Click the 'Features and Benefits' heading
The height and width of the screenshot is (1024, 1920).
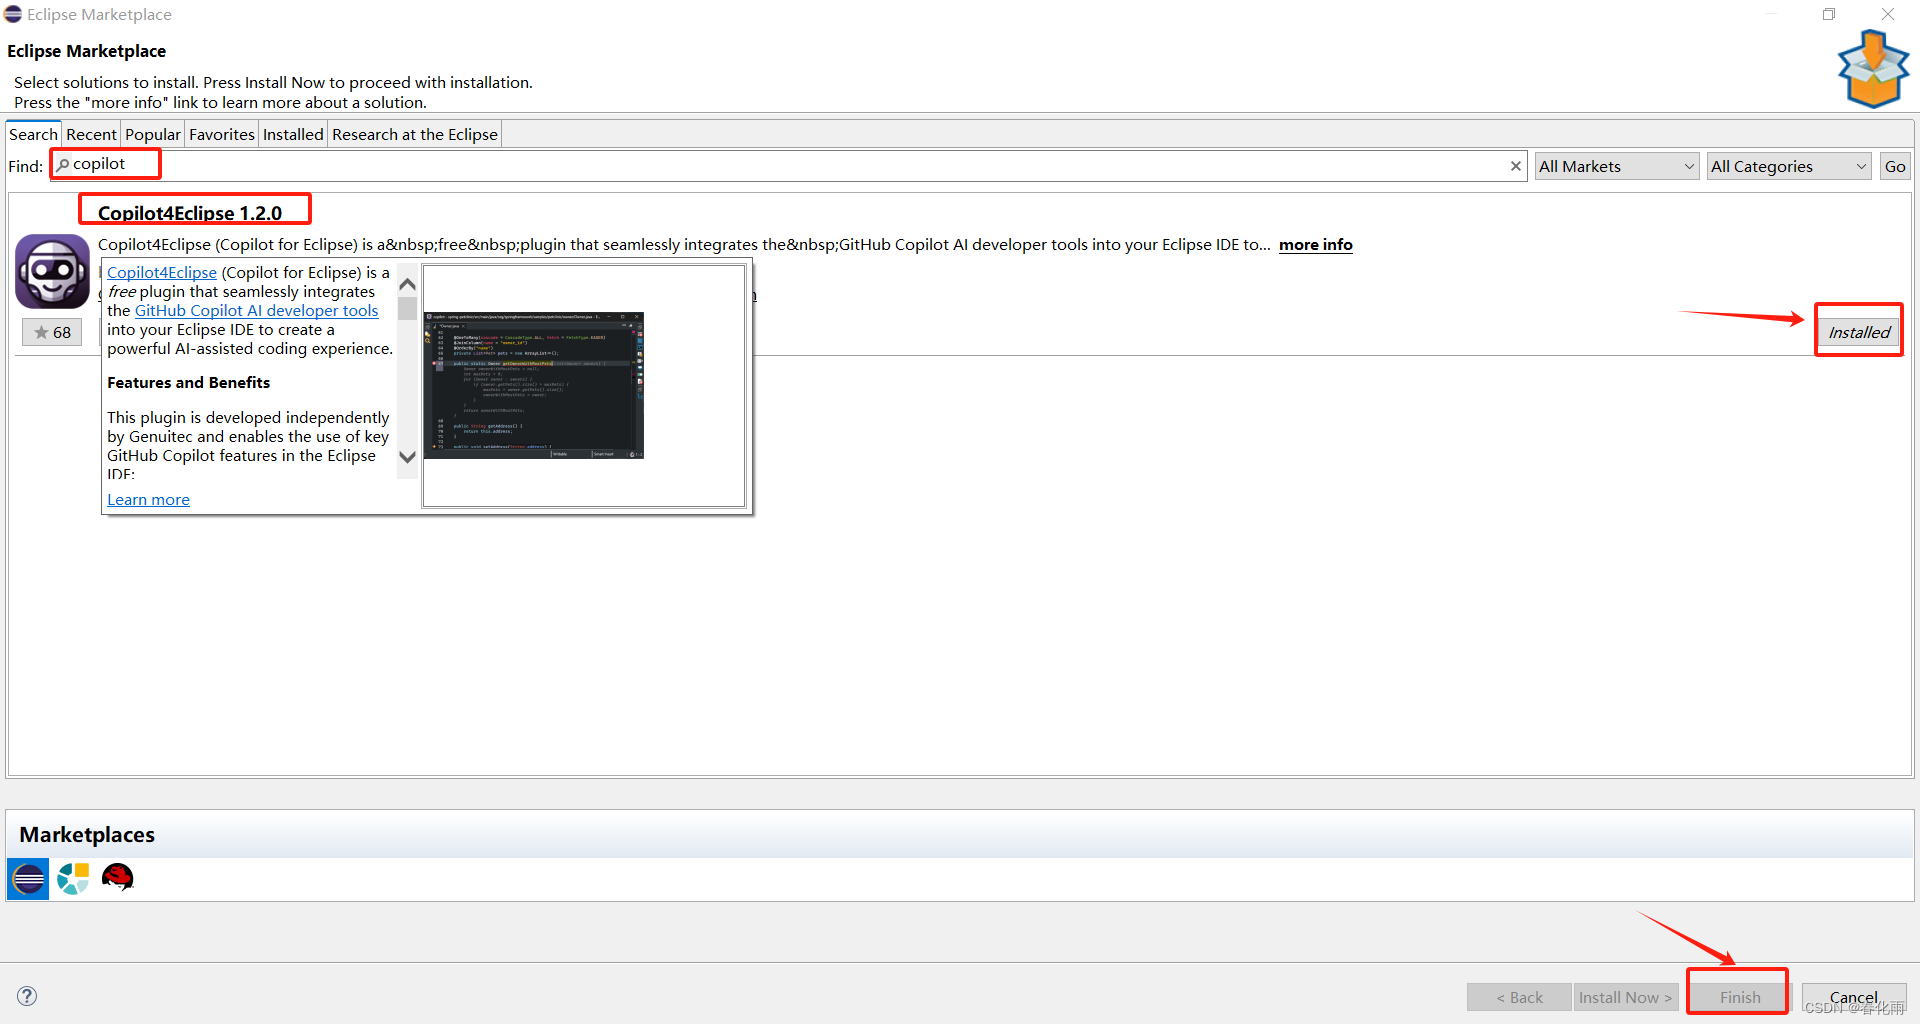click(188, 382)
